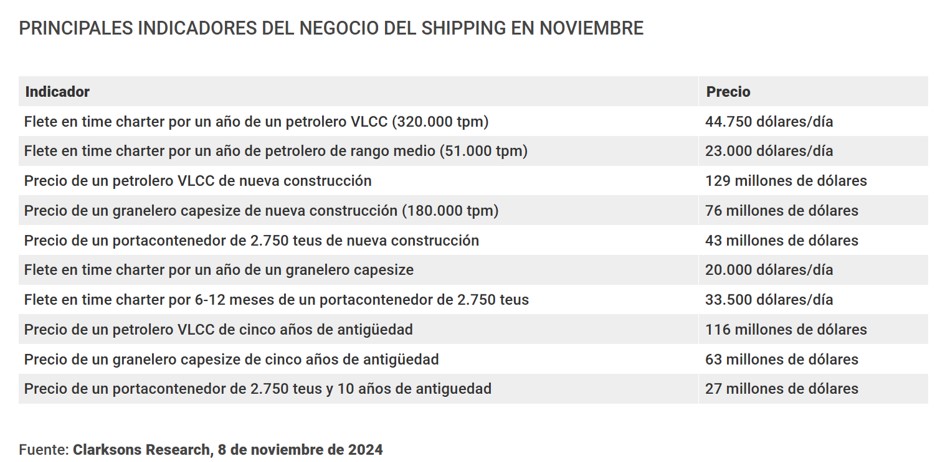Click the 'Precio' column header
This screenshot has width=950, height=462.
click(x=728, y=92)
